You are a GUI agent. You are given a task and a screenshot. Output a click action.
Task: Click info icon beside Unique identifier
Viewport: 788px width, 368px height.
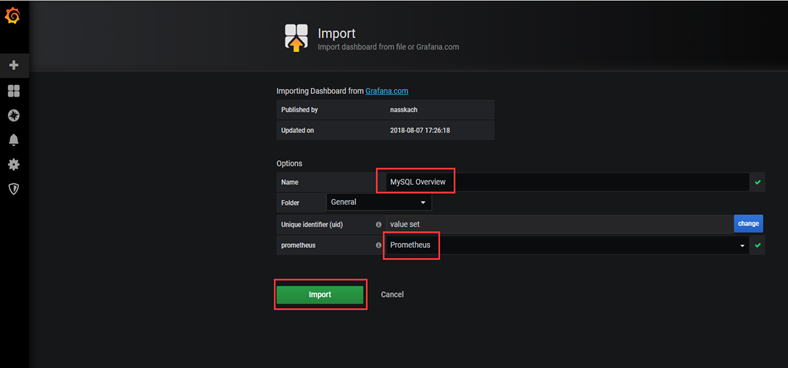378,225
